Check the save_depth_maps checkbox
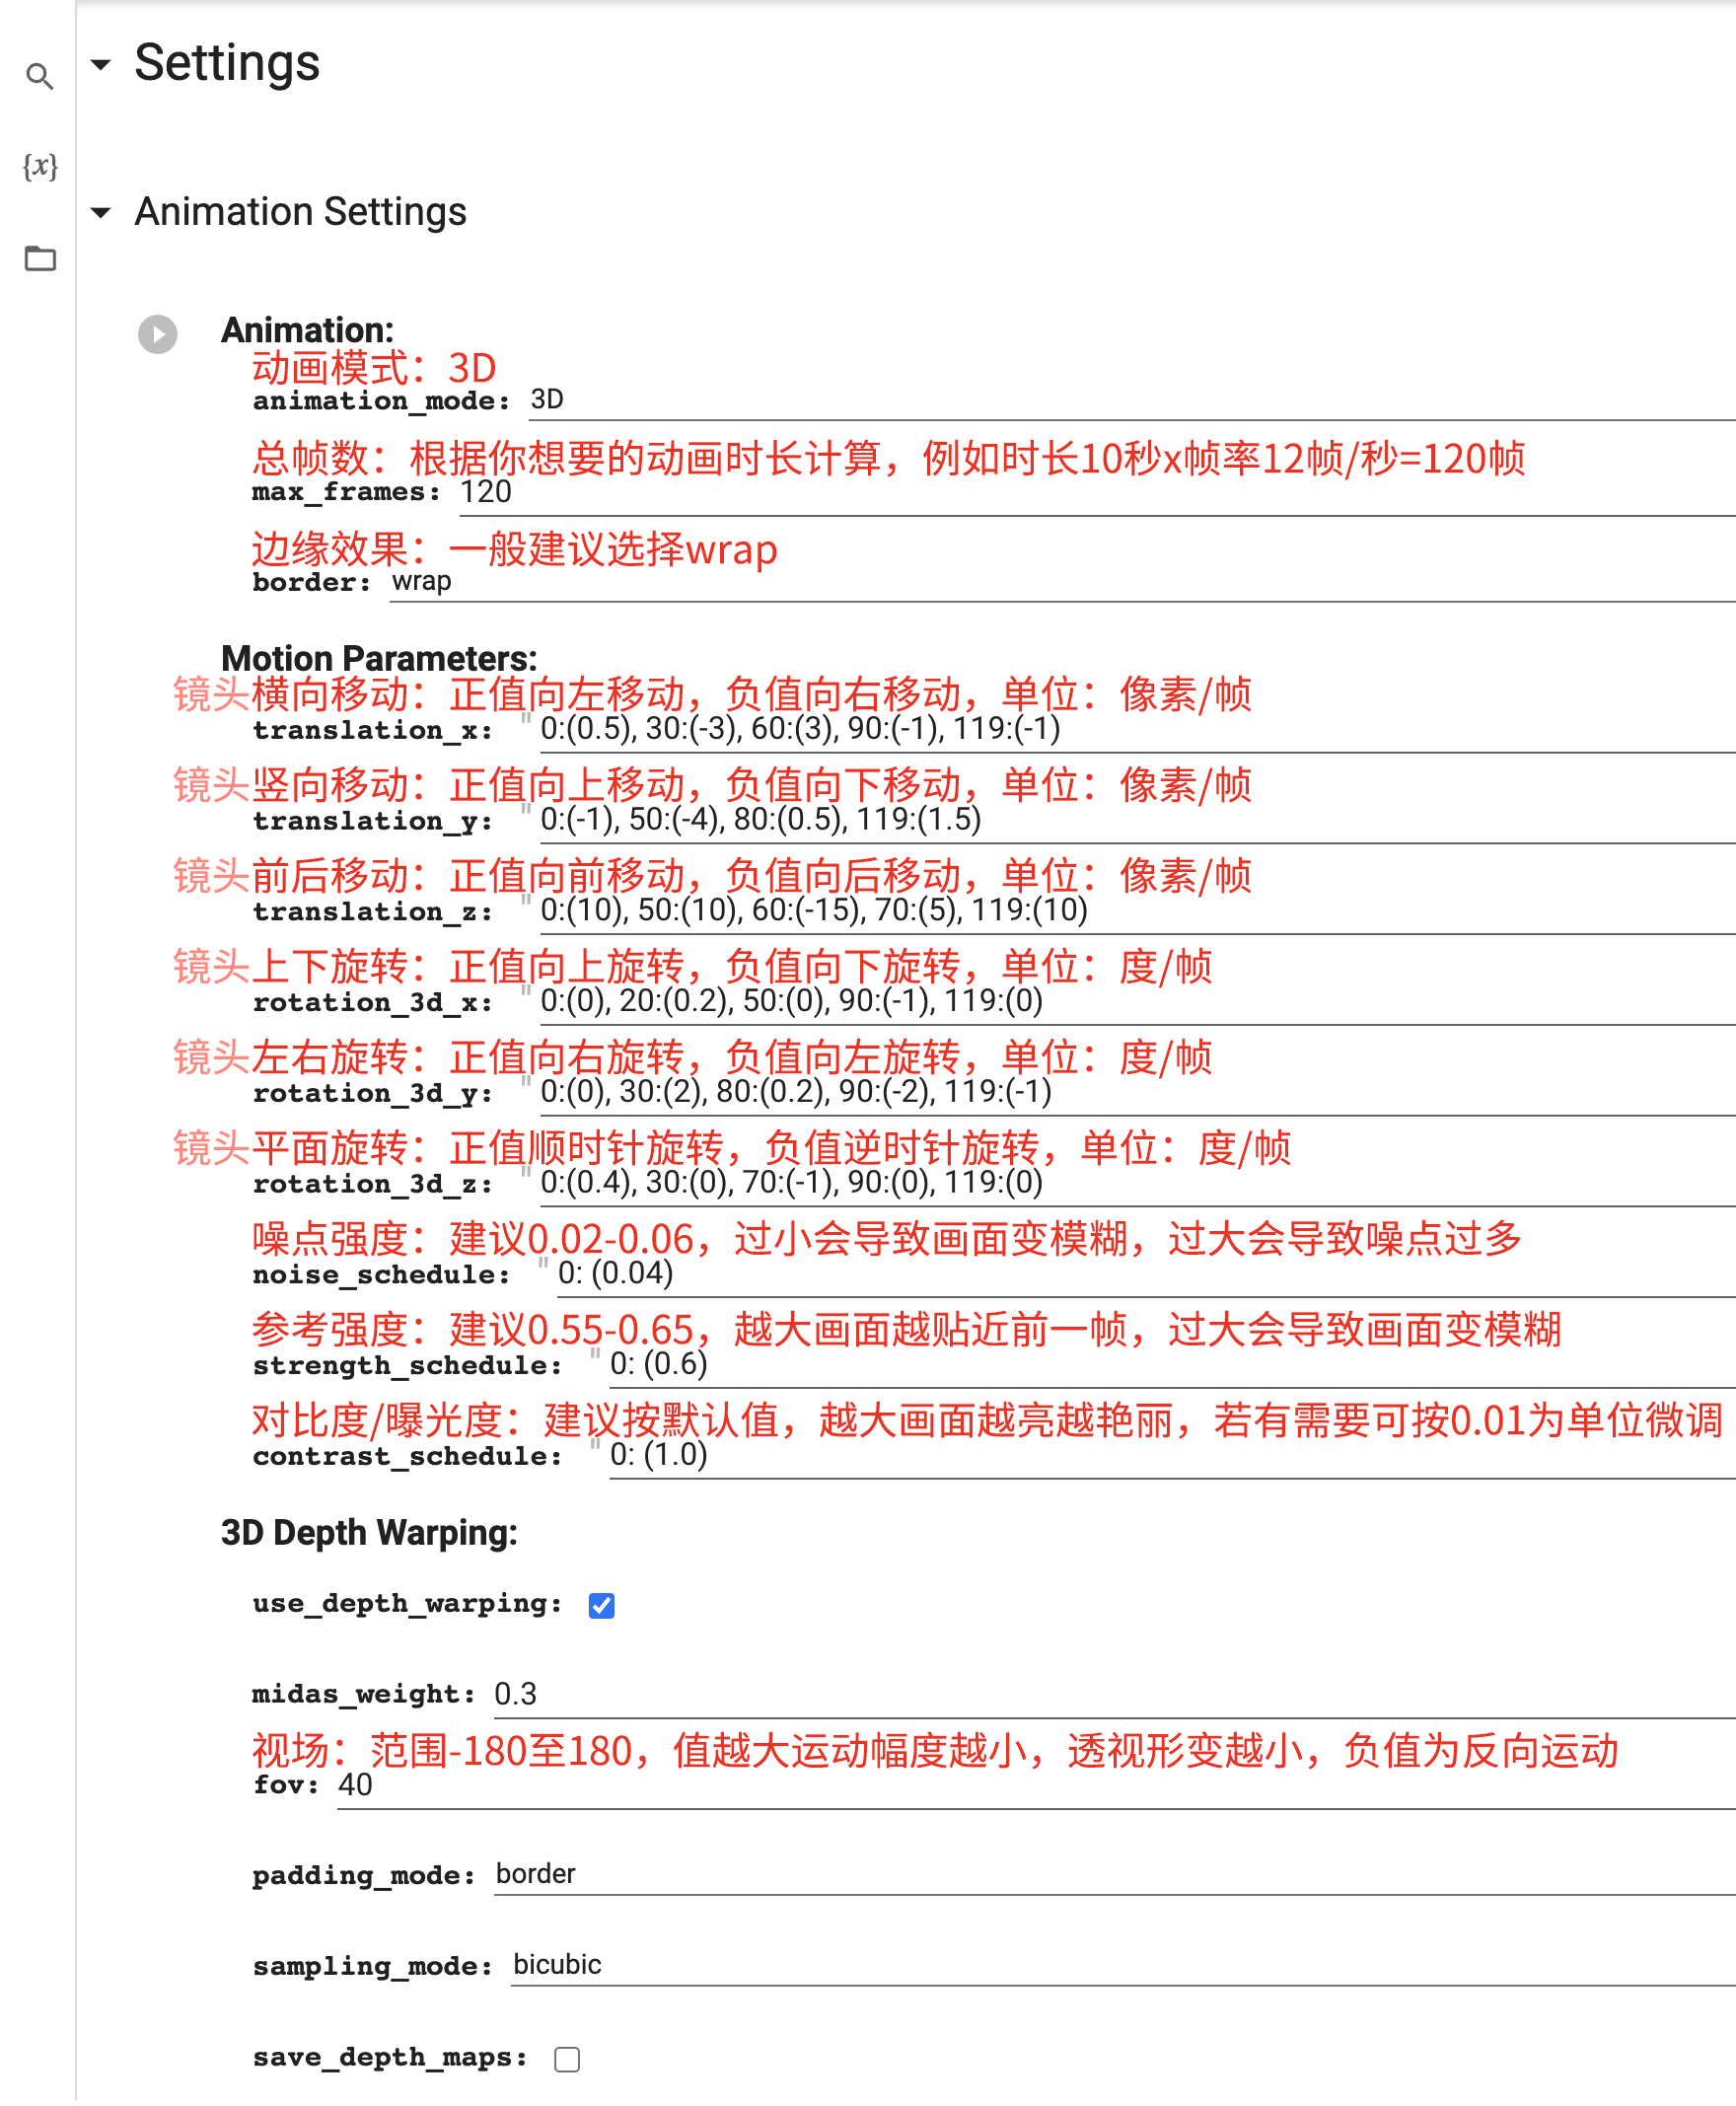Viewport: 1736px width, 2106px height. click(567, 2060)
